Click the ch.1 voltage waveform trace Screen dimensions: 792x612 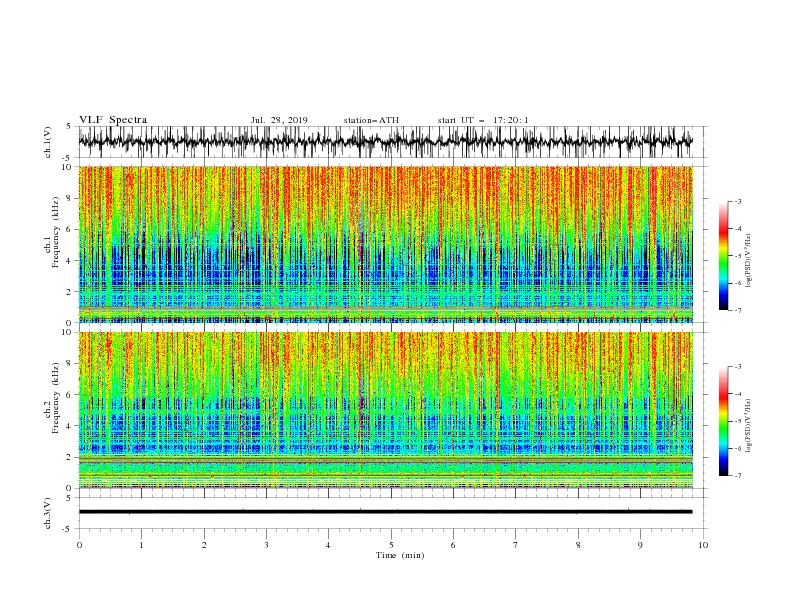(385, 142)
